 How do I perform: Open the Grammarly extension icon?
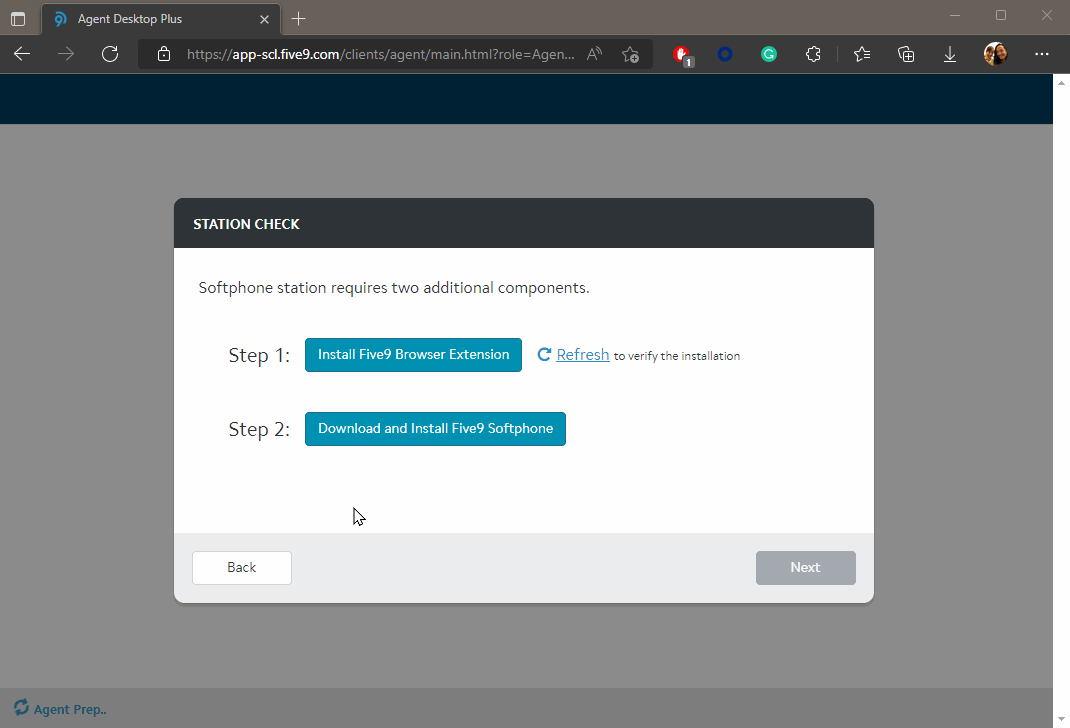(769, 54)
